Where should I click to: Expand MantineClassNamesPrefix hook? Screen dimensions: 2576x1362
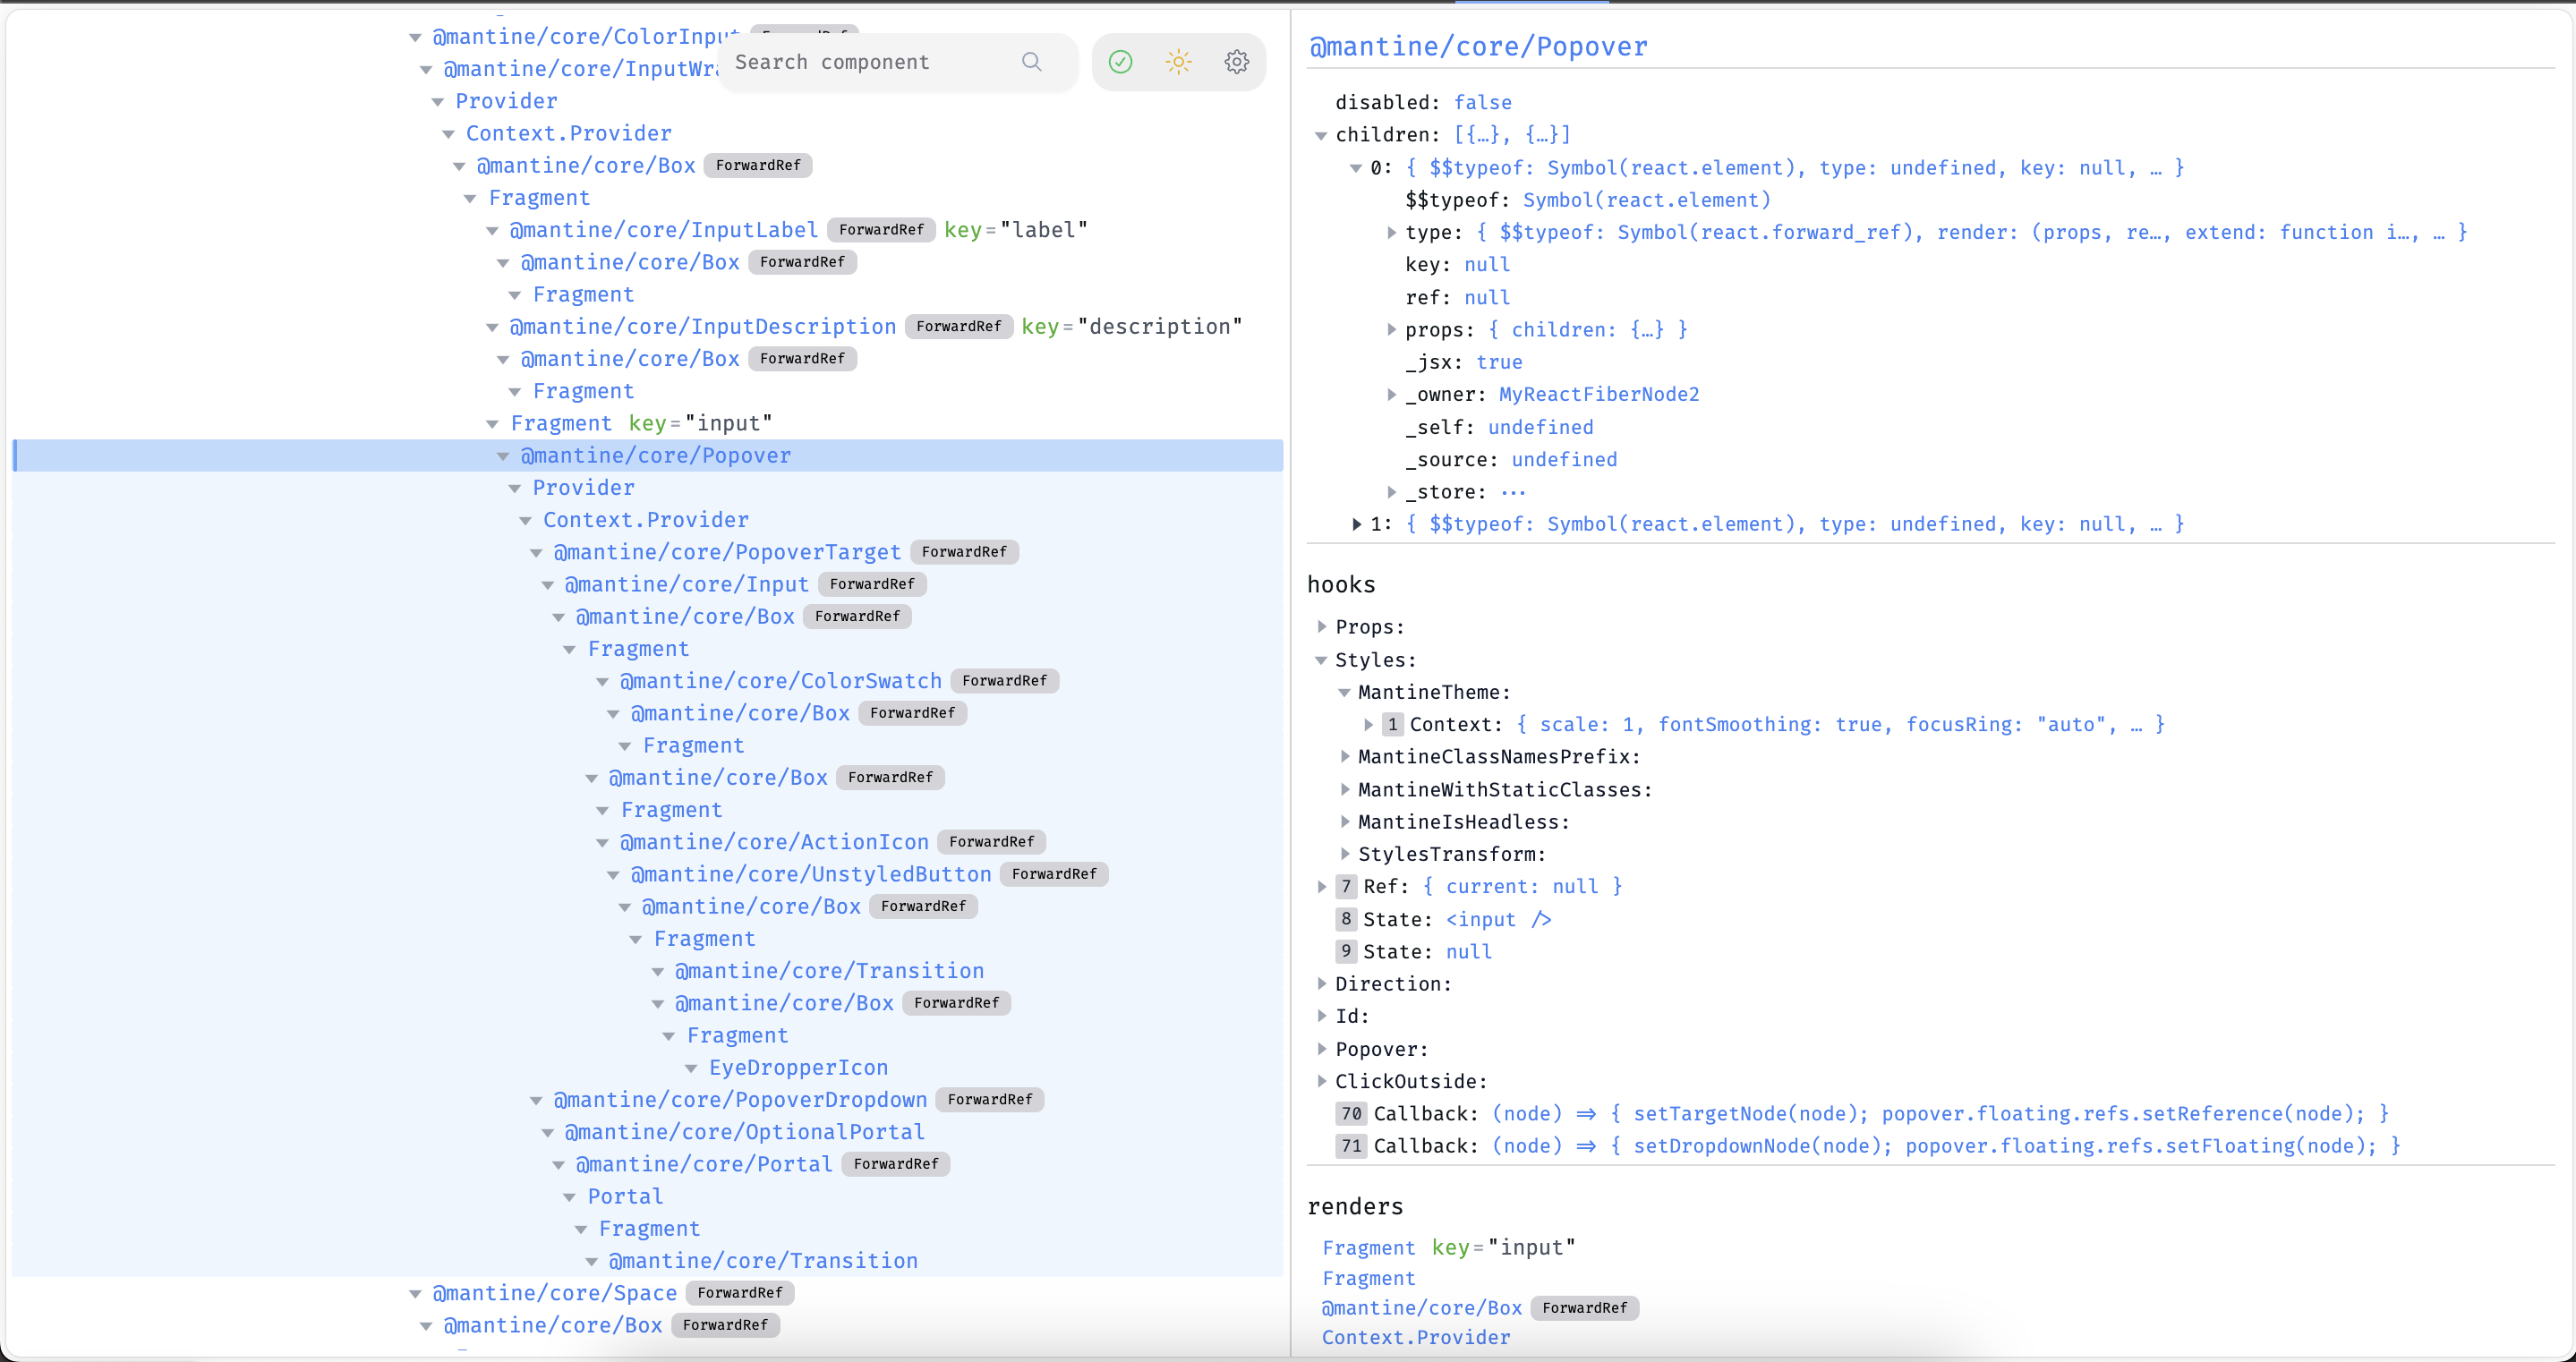coord(1344,756)
